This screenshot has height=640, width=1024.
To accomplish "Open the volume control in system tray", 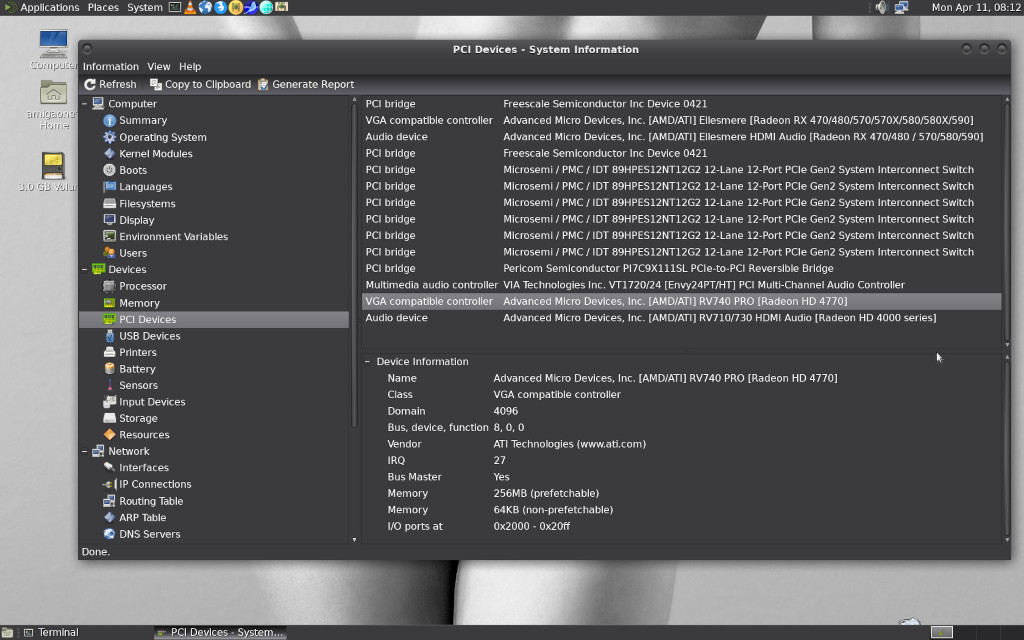I will pos(882,7).
